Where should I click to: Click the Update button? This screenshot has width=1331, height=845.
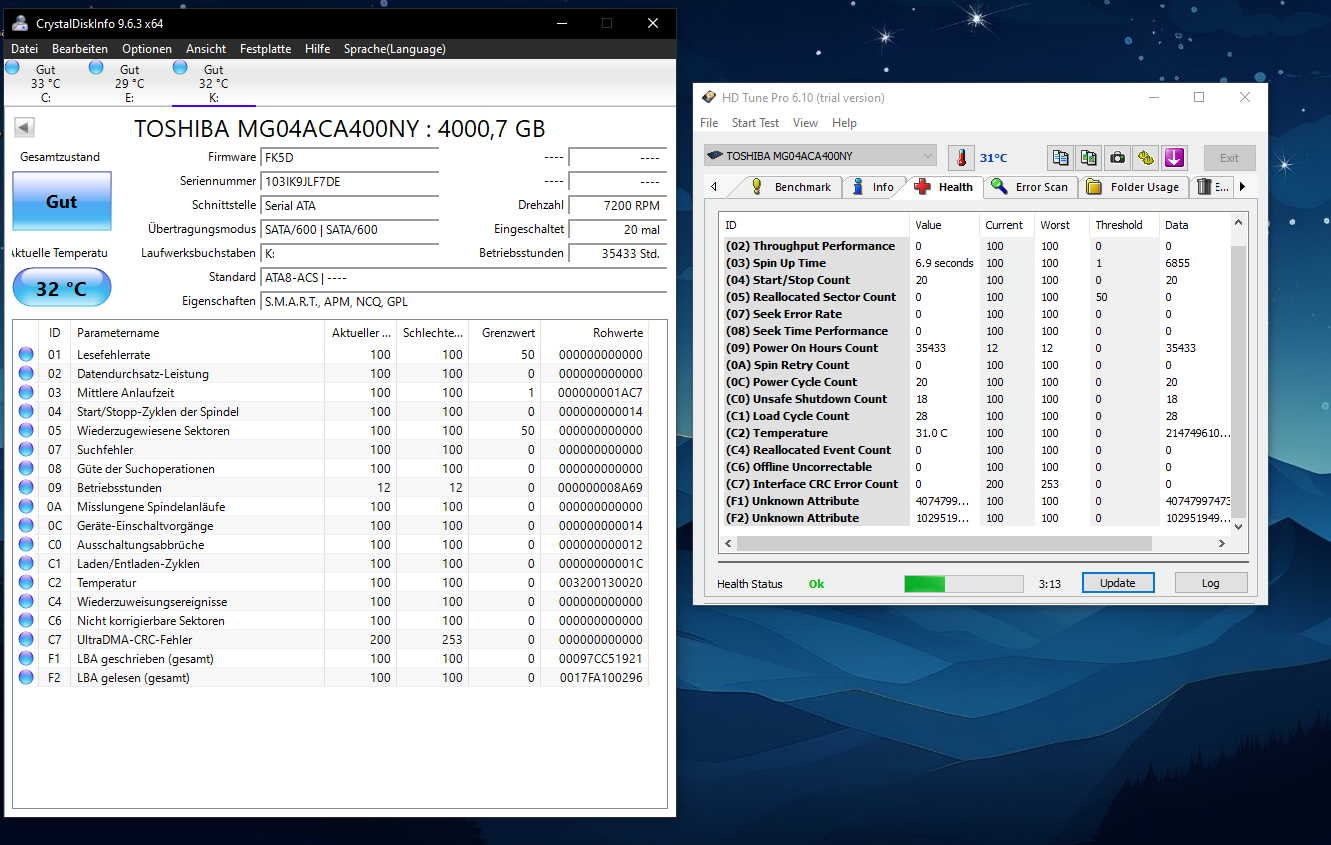(1118, 583)
